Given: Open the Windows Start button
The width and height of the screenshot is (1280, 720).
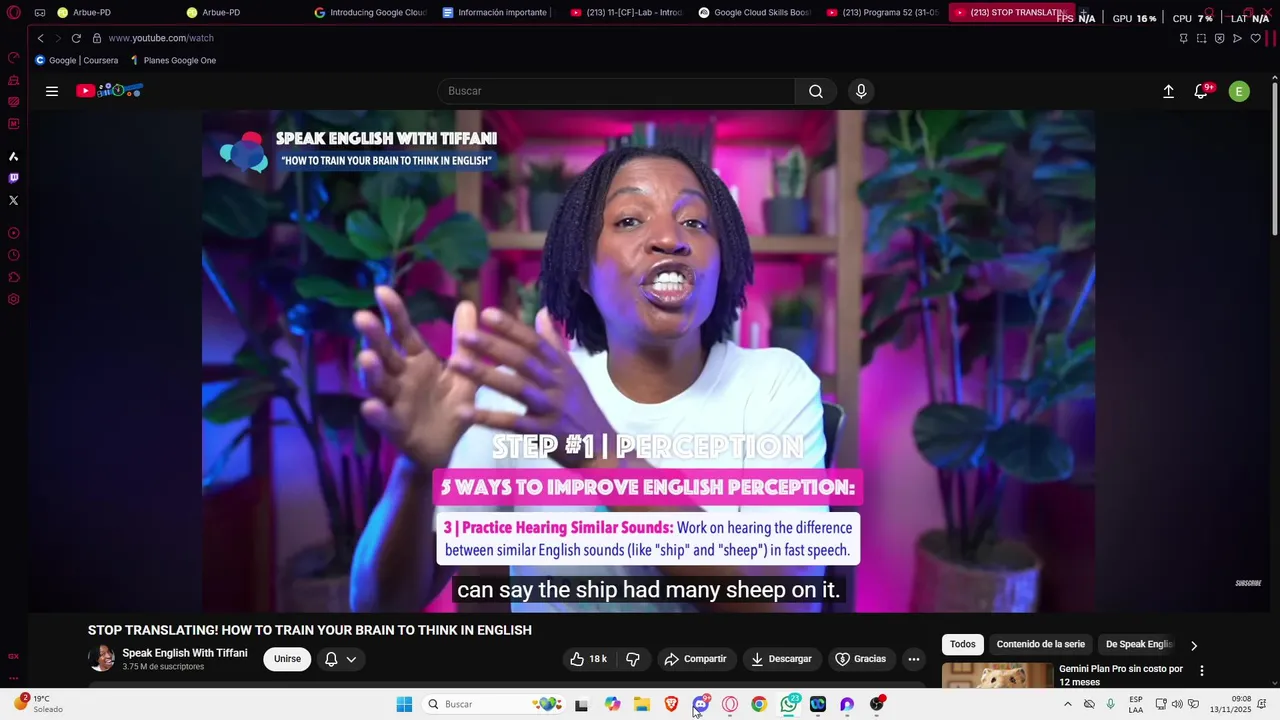Looking at the screenshot, I should [x=404, y=704].
